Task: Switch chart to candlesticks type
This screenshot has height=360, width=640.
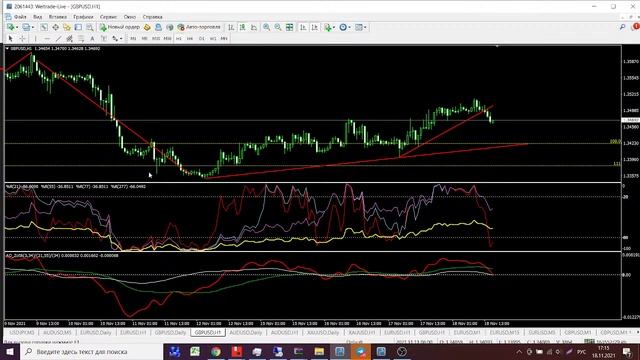Action: [x=242, y=27]
